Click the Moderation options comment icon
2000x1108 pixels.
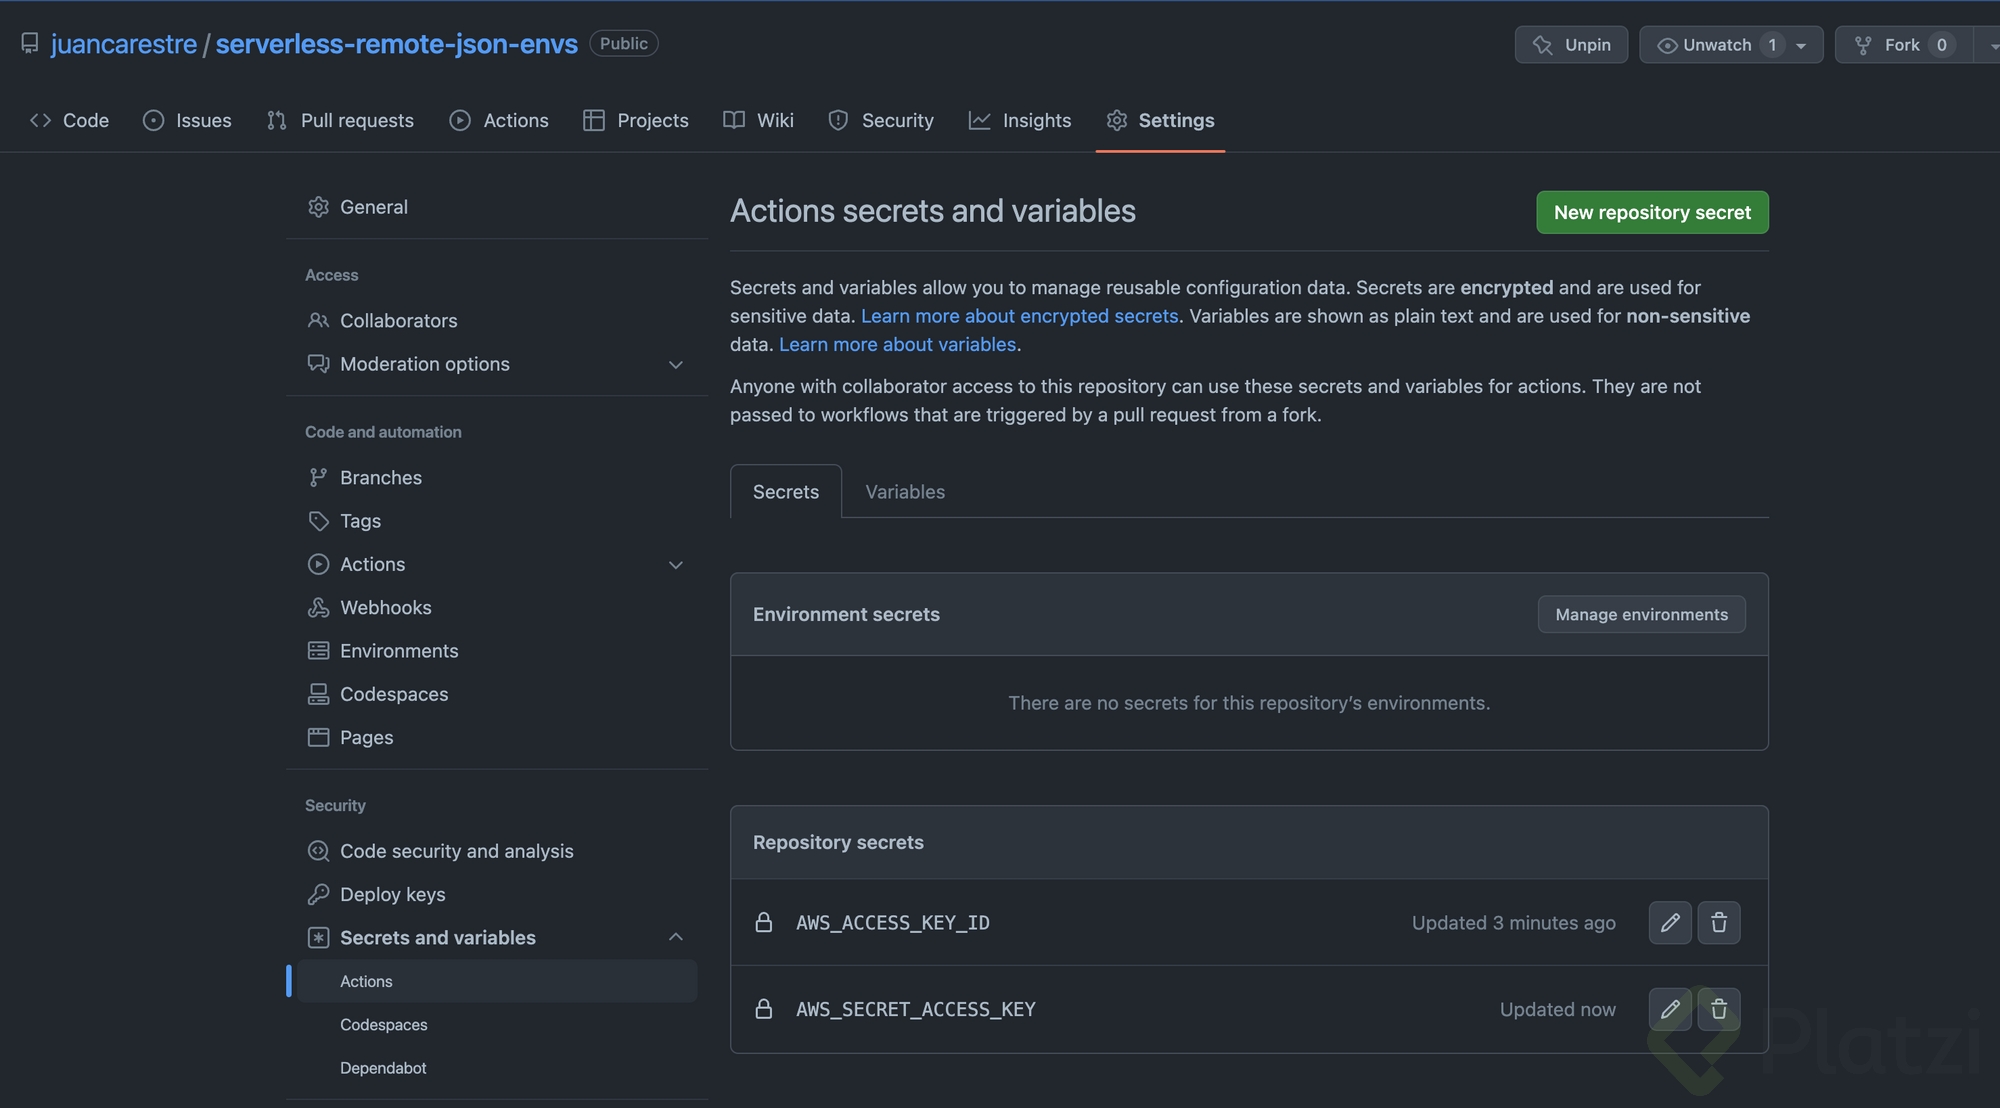[x=318, y=364]
